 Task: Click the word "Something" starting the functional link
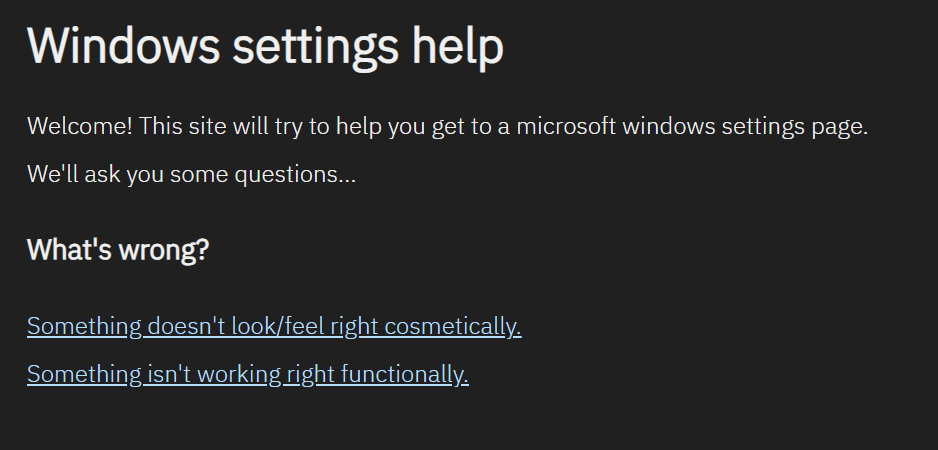point(84,374)
